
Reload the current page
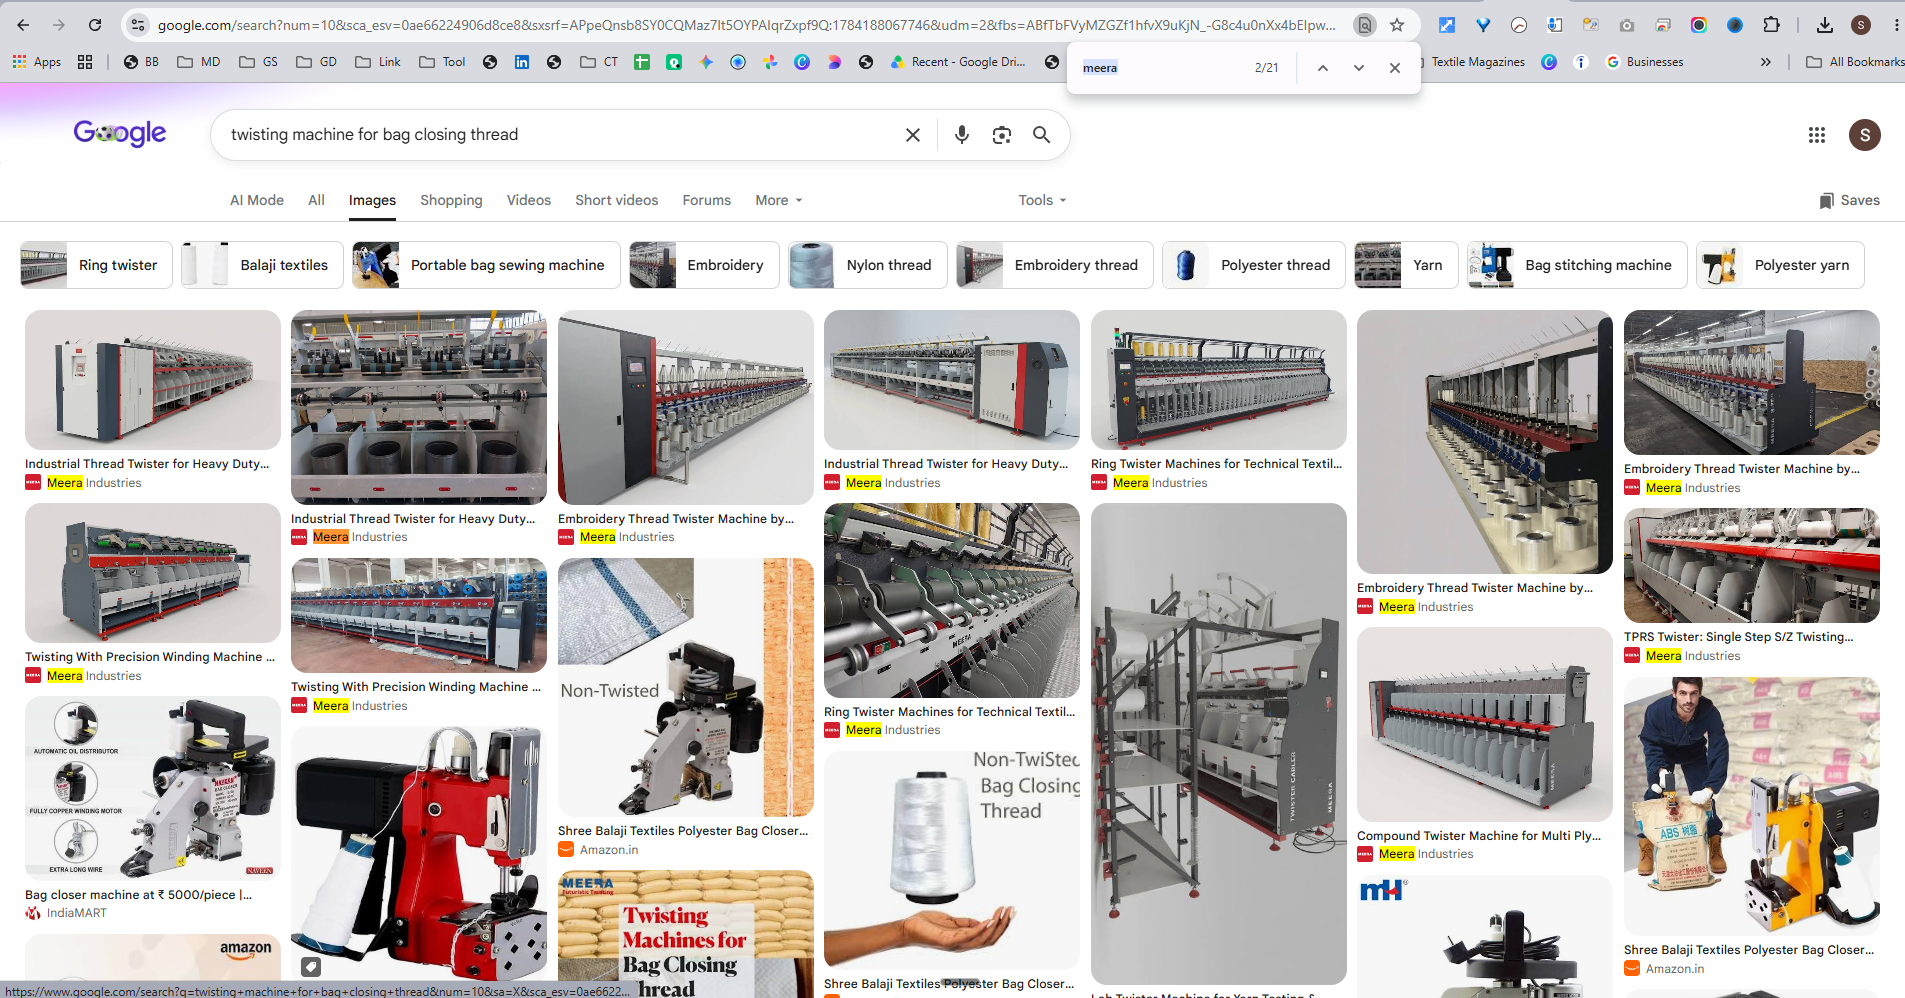point(95,25)
